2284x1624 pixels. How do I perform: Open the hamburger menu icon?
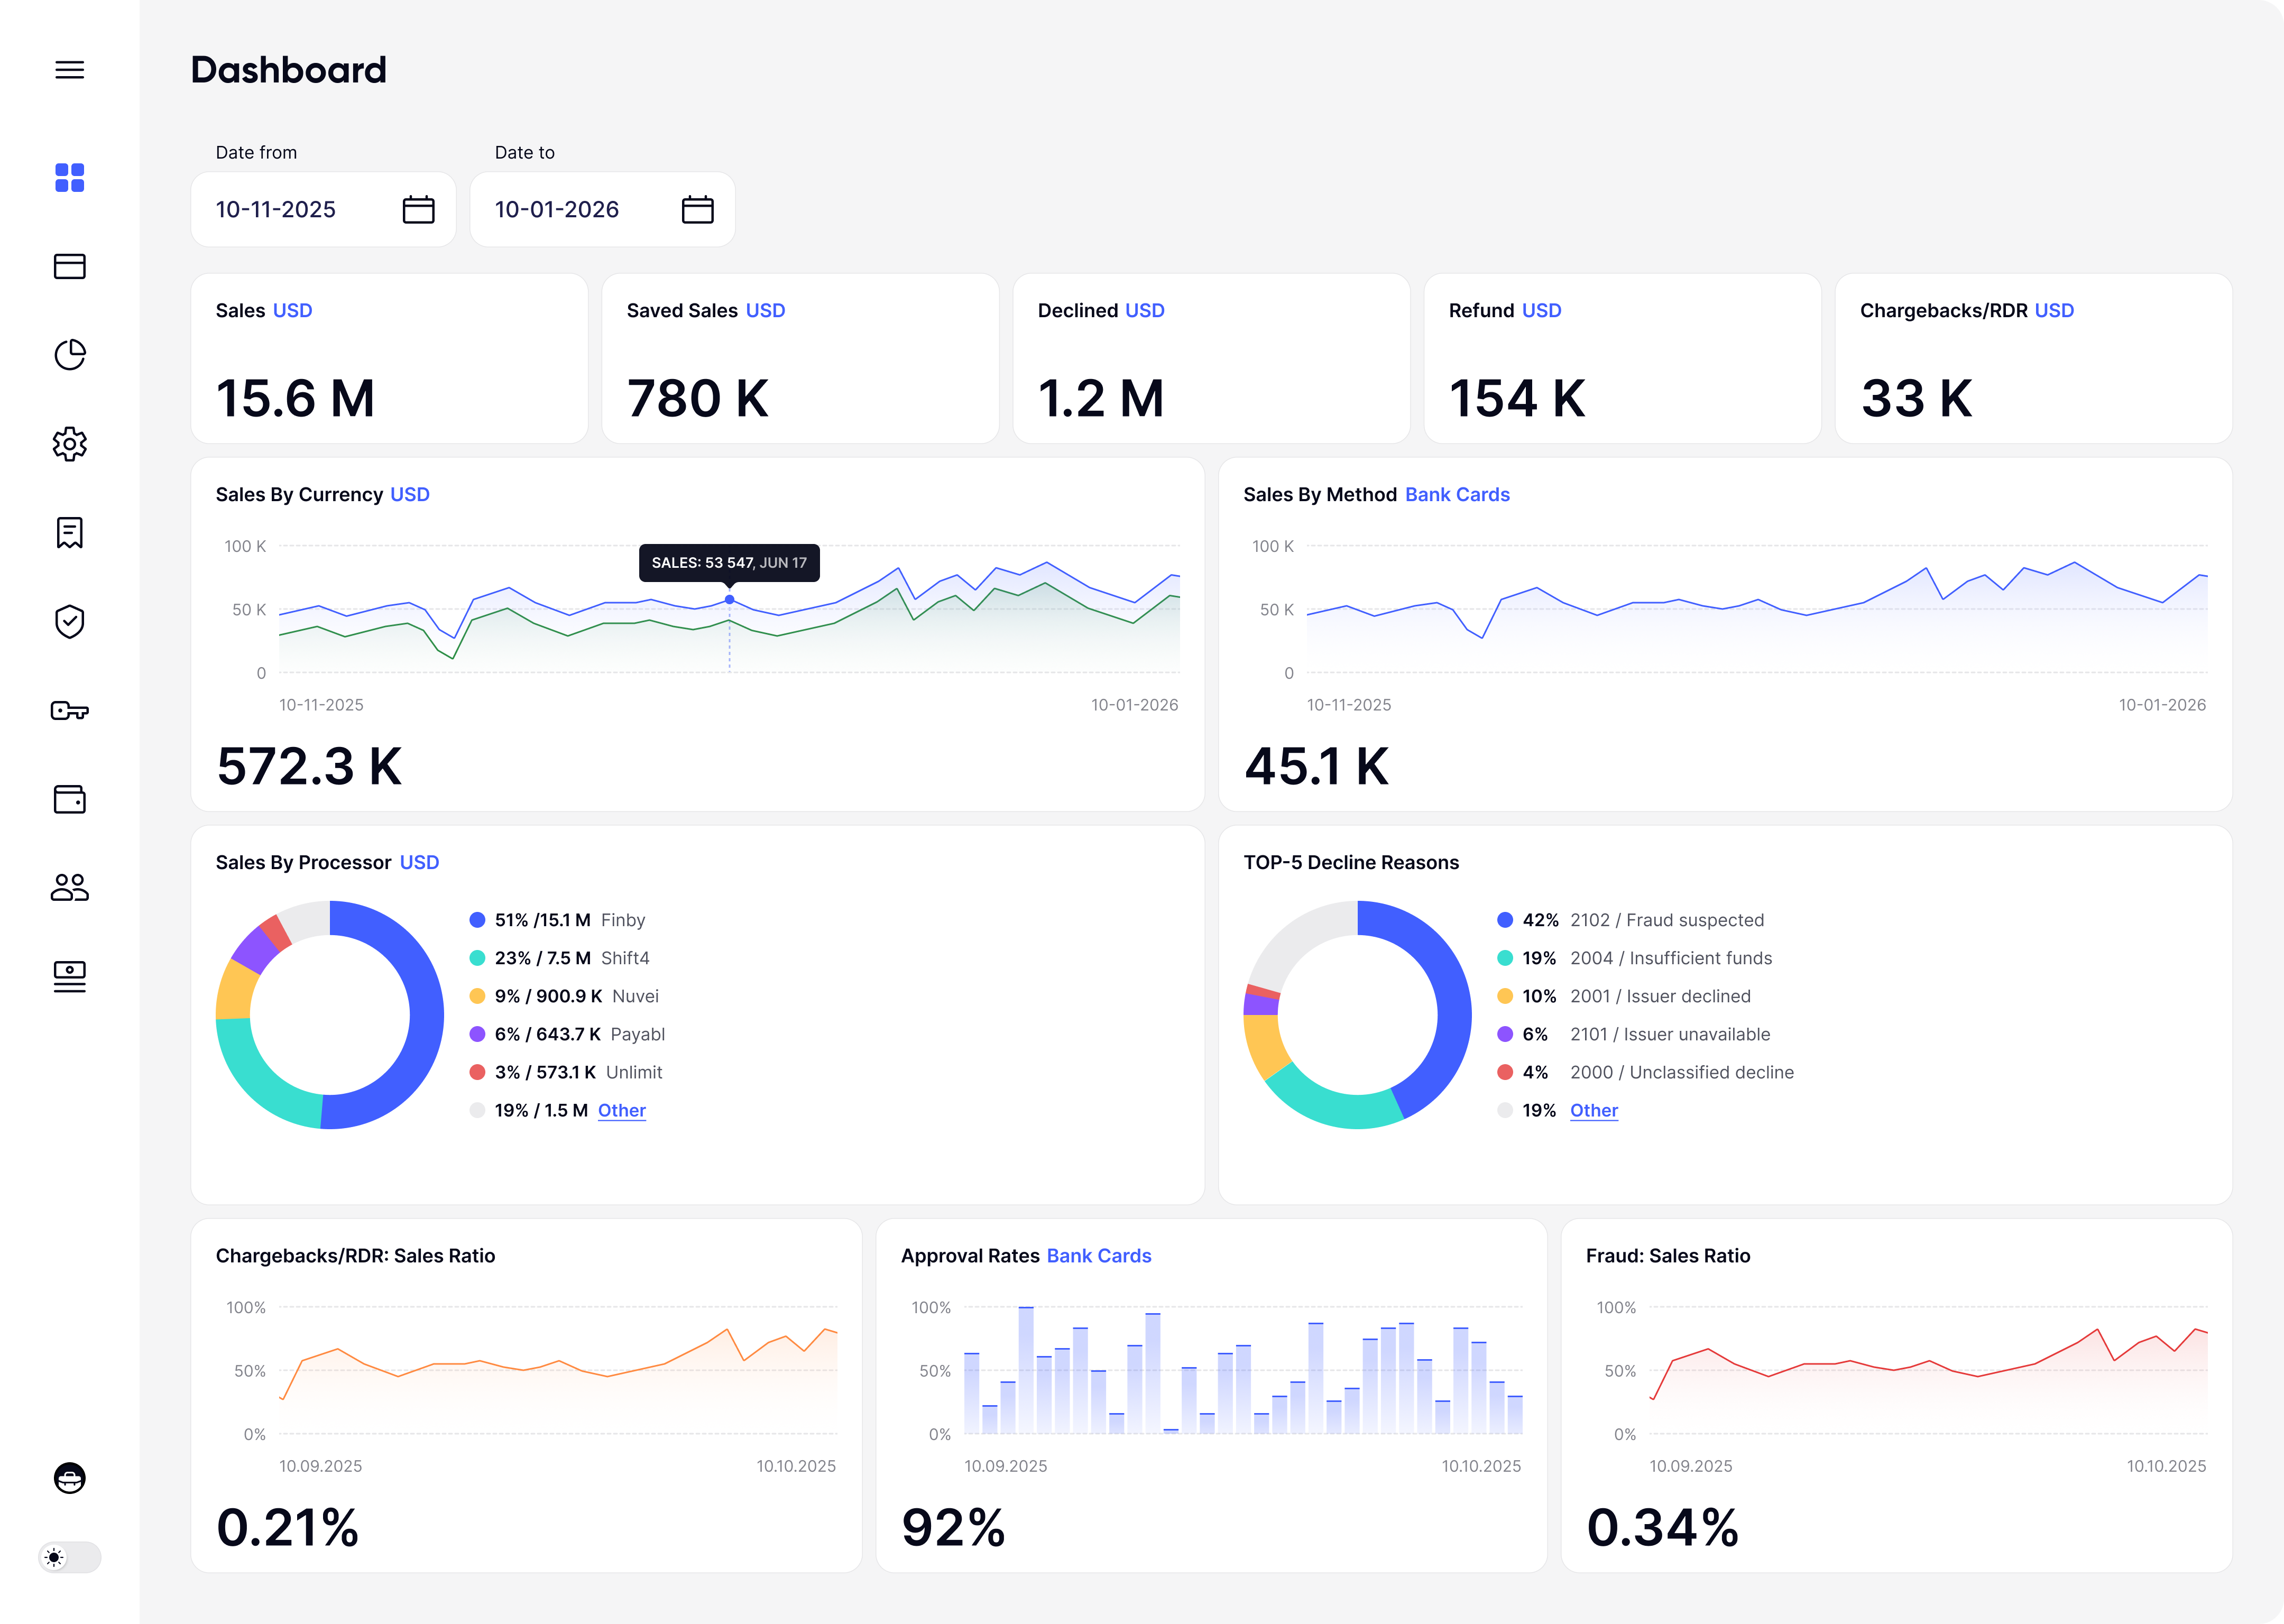point(69,70)
